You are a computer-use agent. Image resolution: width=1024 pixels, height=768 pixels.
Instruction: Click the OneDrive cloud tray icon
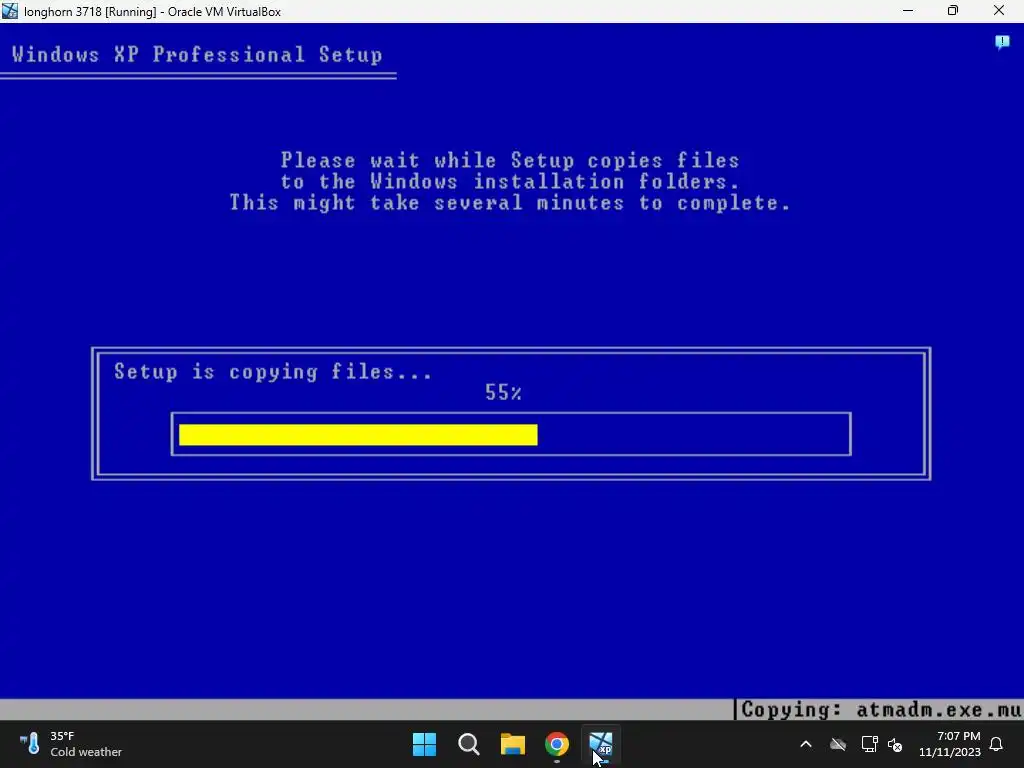click(838, 744)
